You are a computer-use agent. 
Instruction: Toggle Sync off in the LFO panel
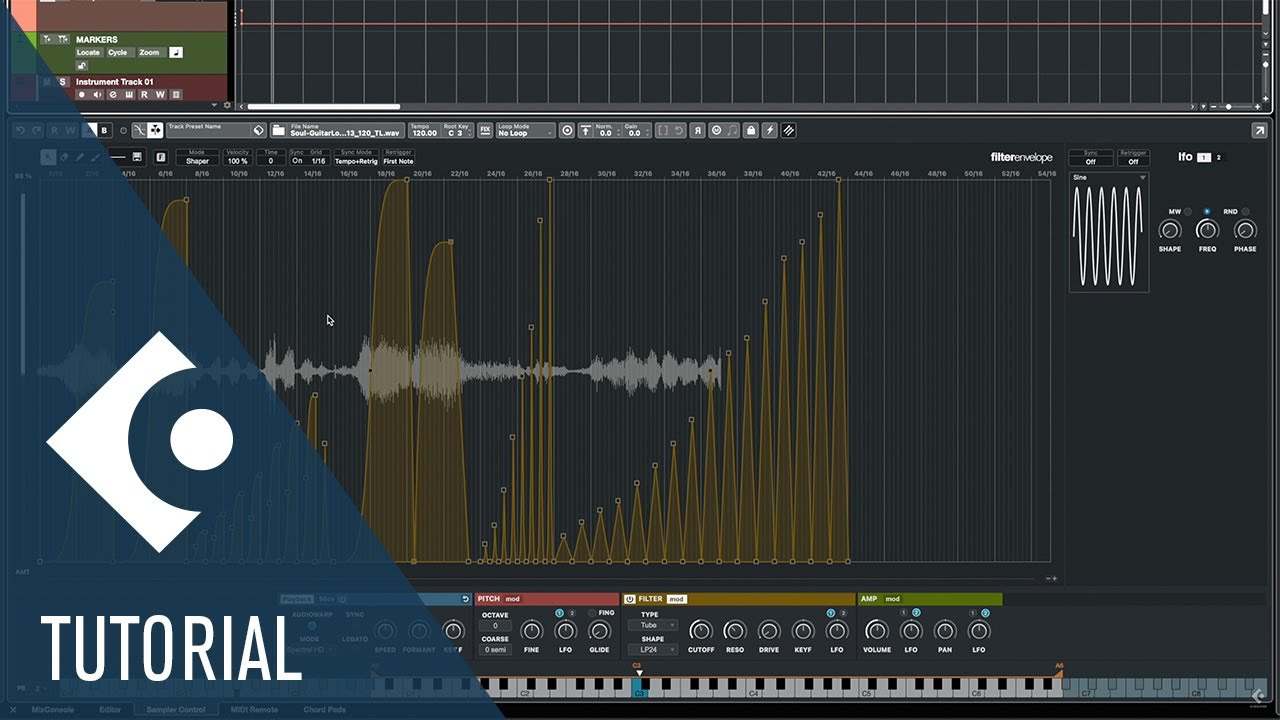pyautogui.click(x=1090, y=161)
